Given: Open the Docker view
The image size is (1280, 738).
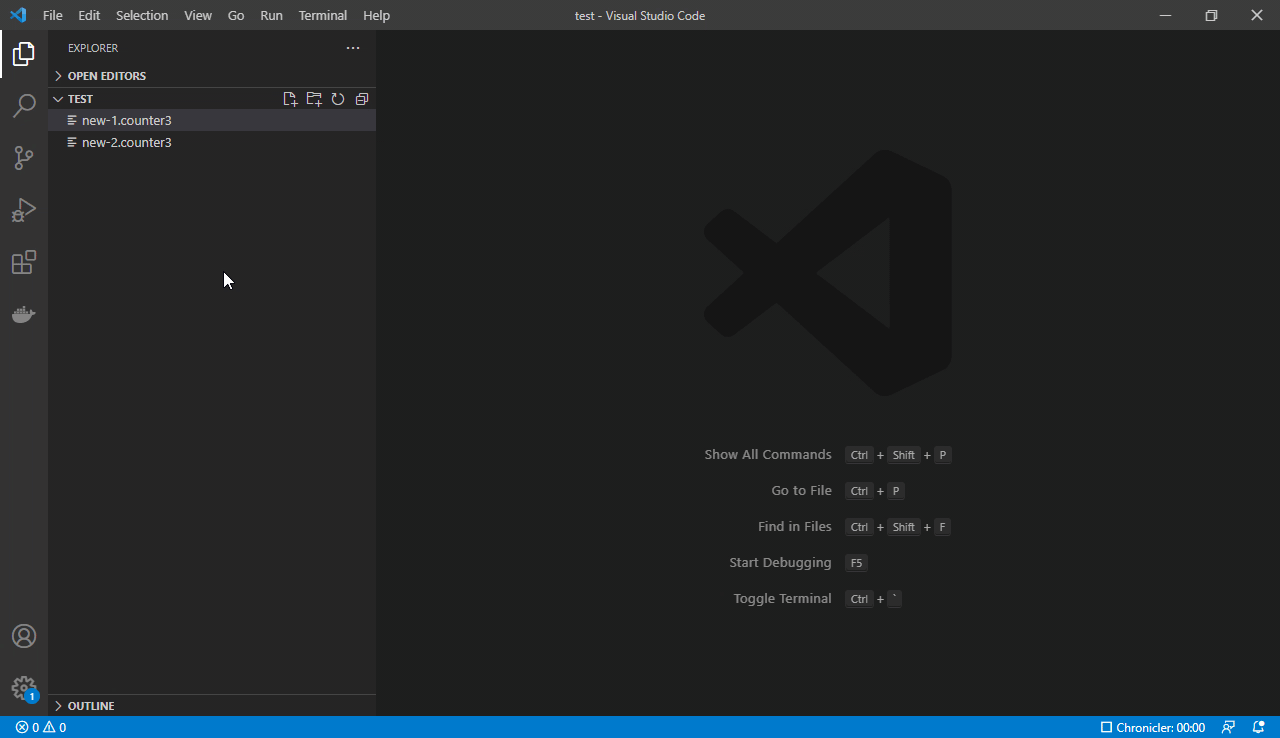Looking at the screenshot, I should 24,314.
